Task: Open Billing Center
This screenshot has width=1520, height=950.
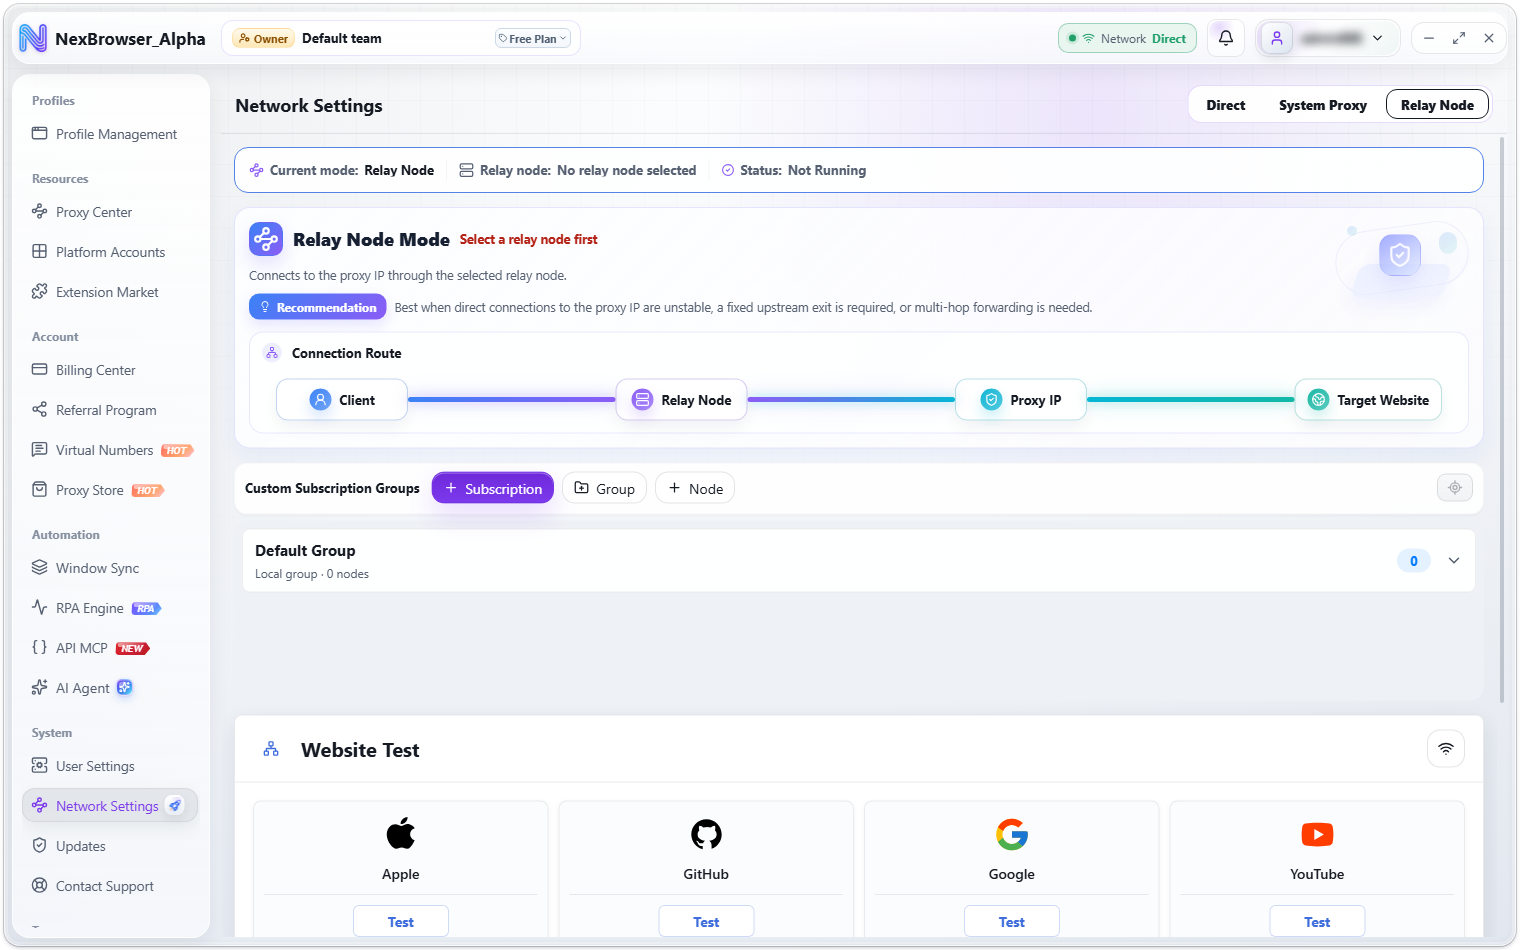Action: click(x=110, y=370)
